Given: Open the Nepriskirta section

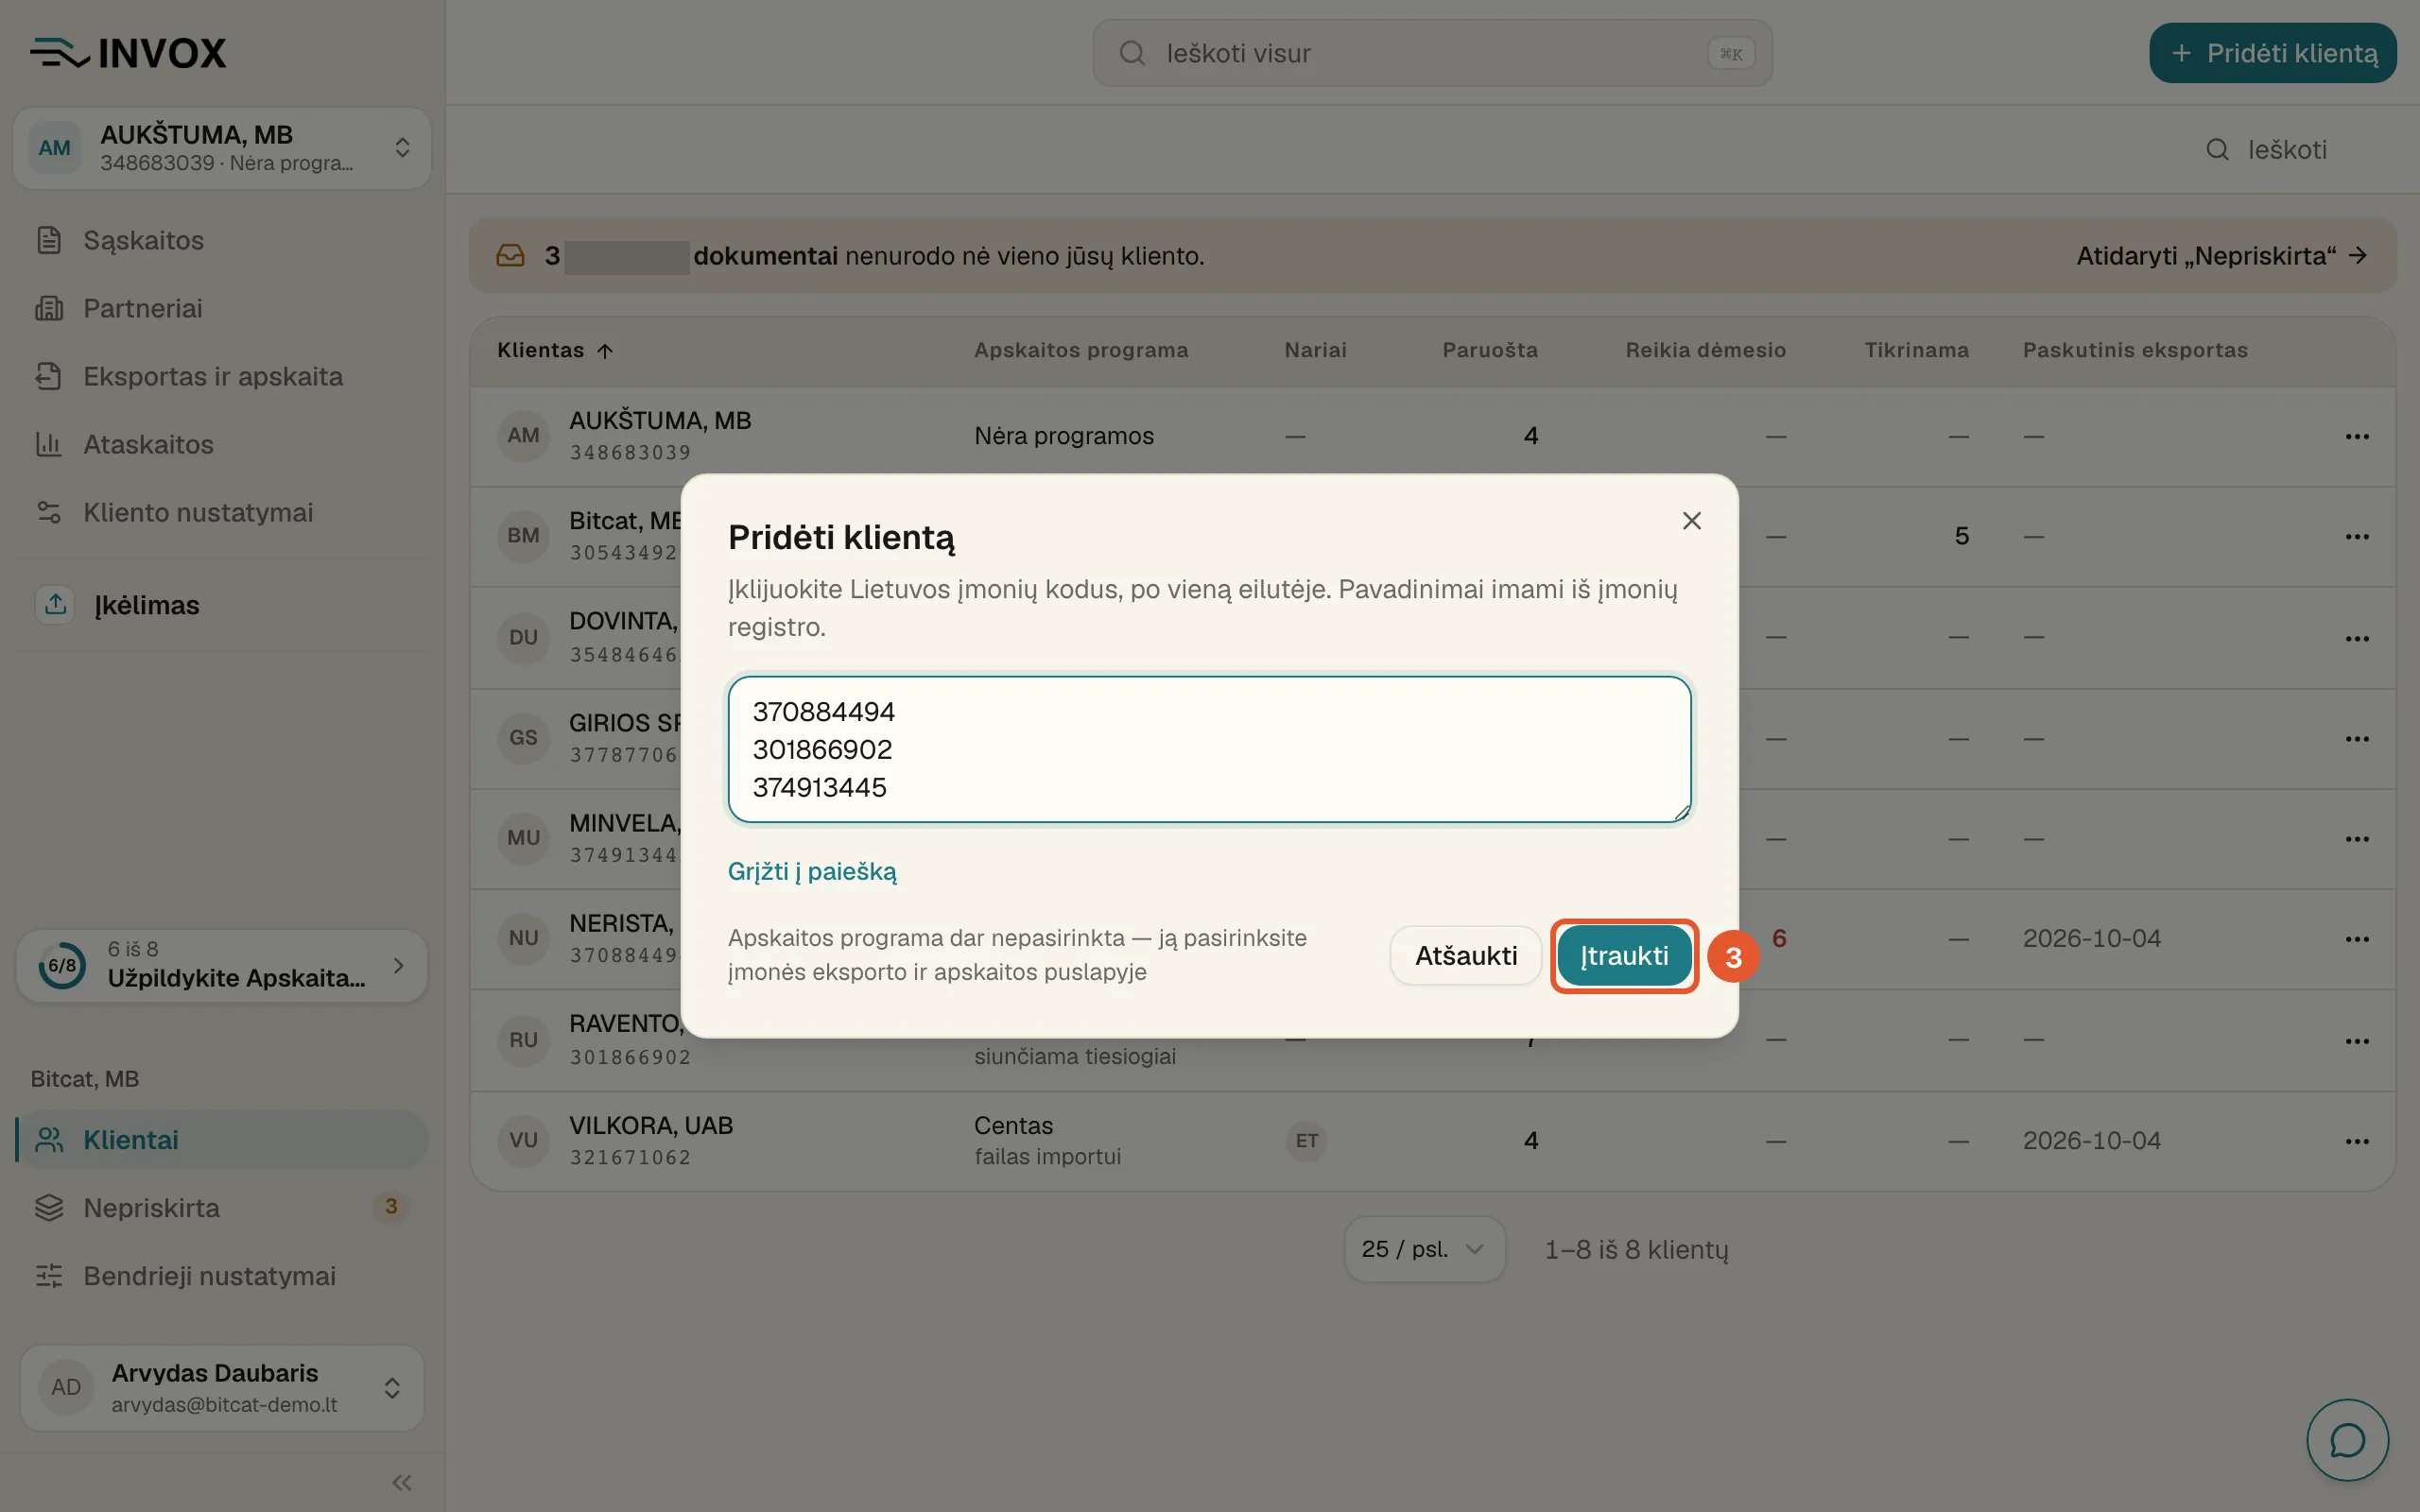Looking at the screenshot, I should click(222, 1208).
